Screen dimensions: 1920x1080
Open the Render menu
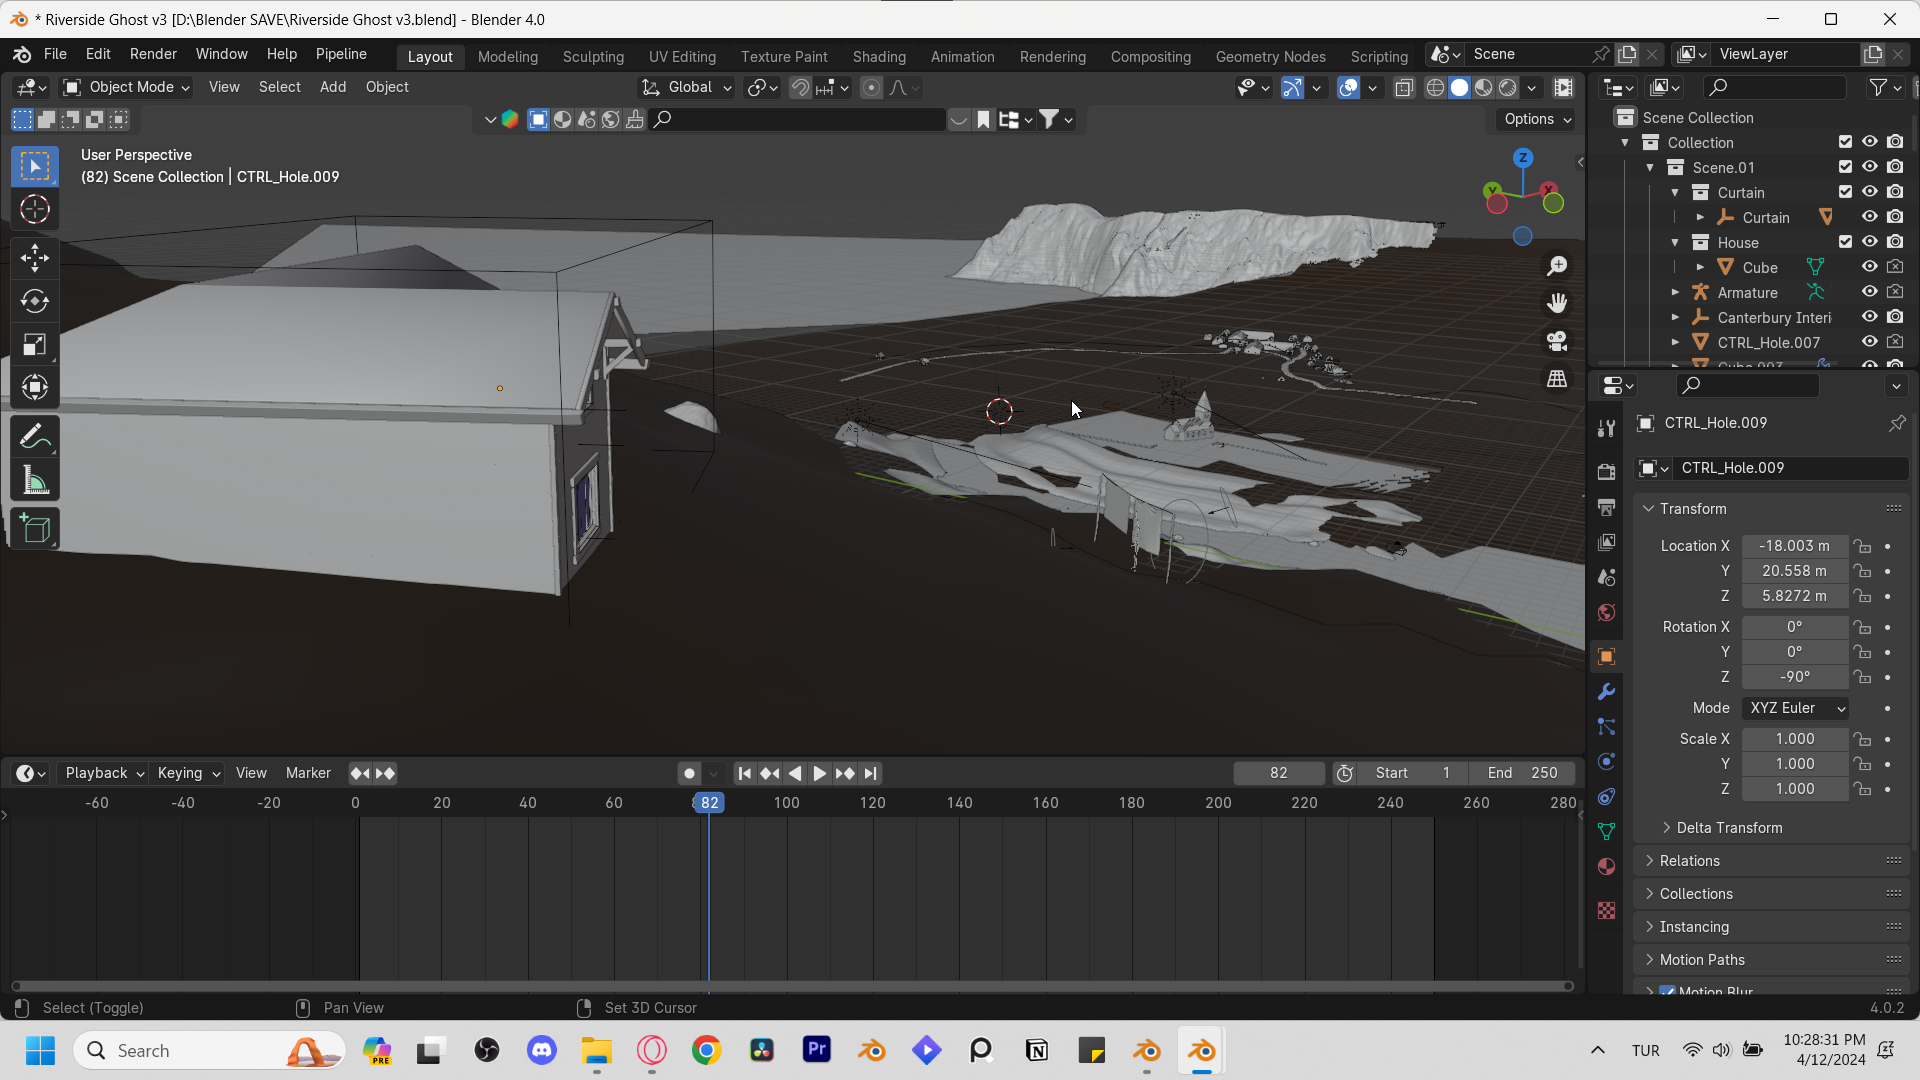[153, 54]
